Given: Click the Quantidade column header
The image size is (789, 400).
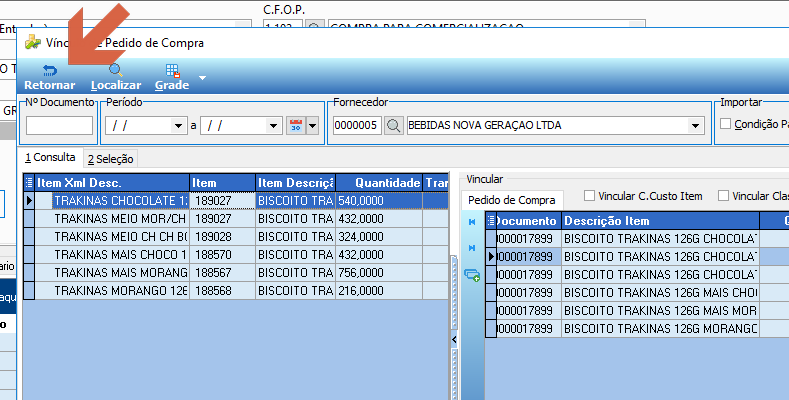Looking at the screenshot, I should pos(379,183).
